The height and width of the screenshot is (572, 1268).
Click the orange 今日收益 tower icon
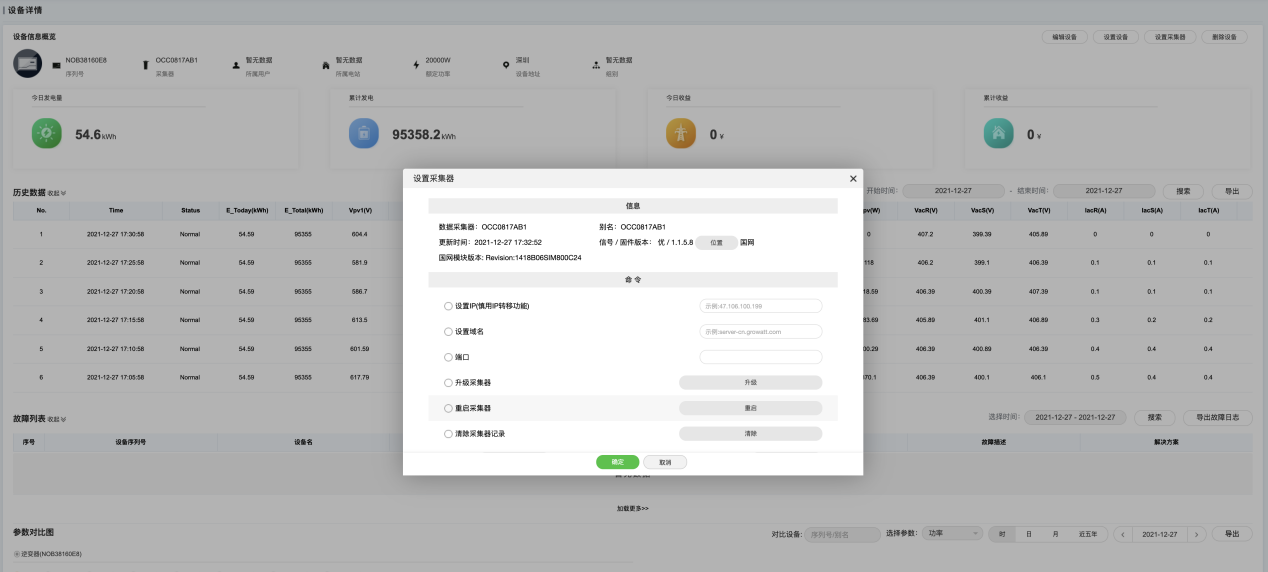[x=682, y=133]
